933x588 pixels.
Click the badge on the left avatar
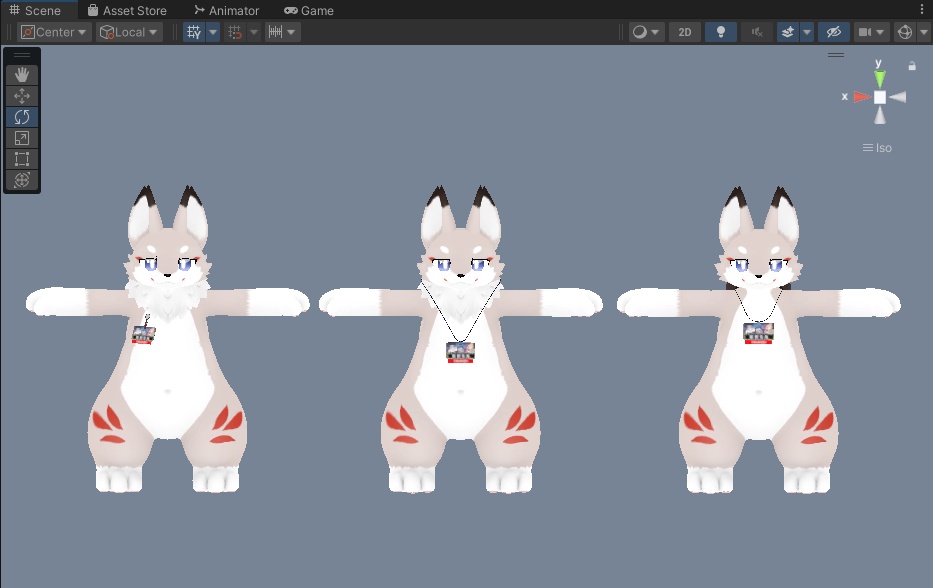(x=143, y=335)
